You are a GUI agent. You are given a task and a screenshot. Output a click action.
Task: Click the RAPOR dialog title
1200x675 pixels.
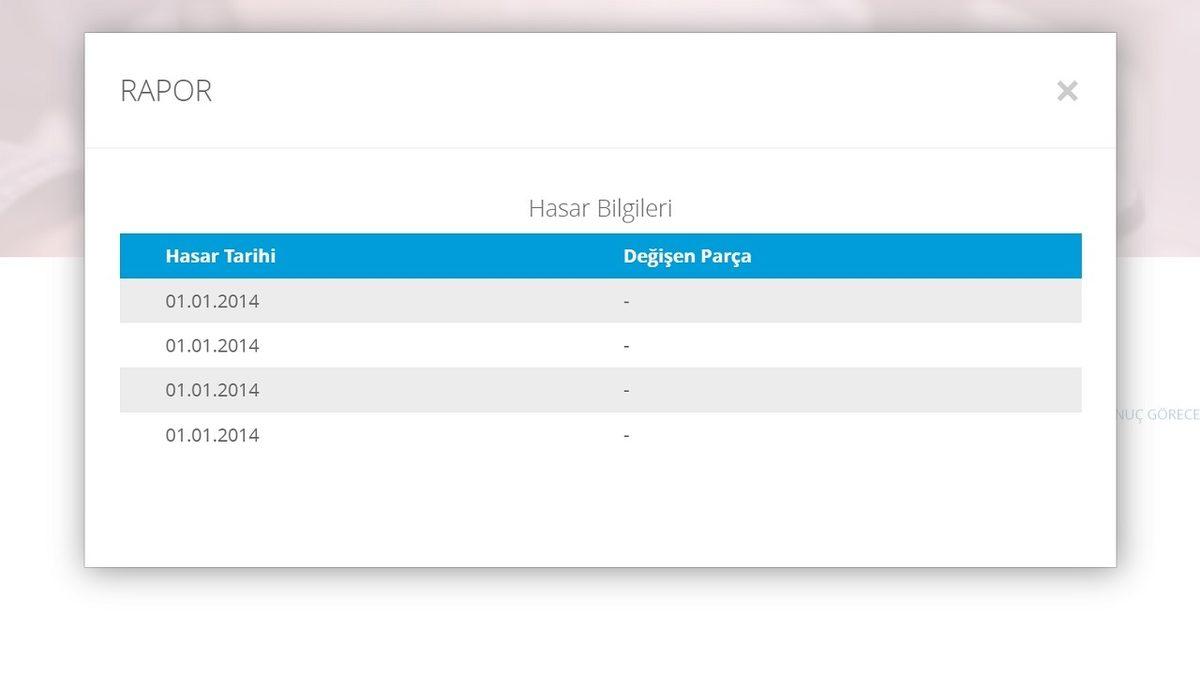tap(166, 91)
